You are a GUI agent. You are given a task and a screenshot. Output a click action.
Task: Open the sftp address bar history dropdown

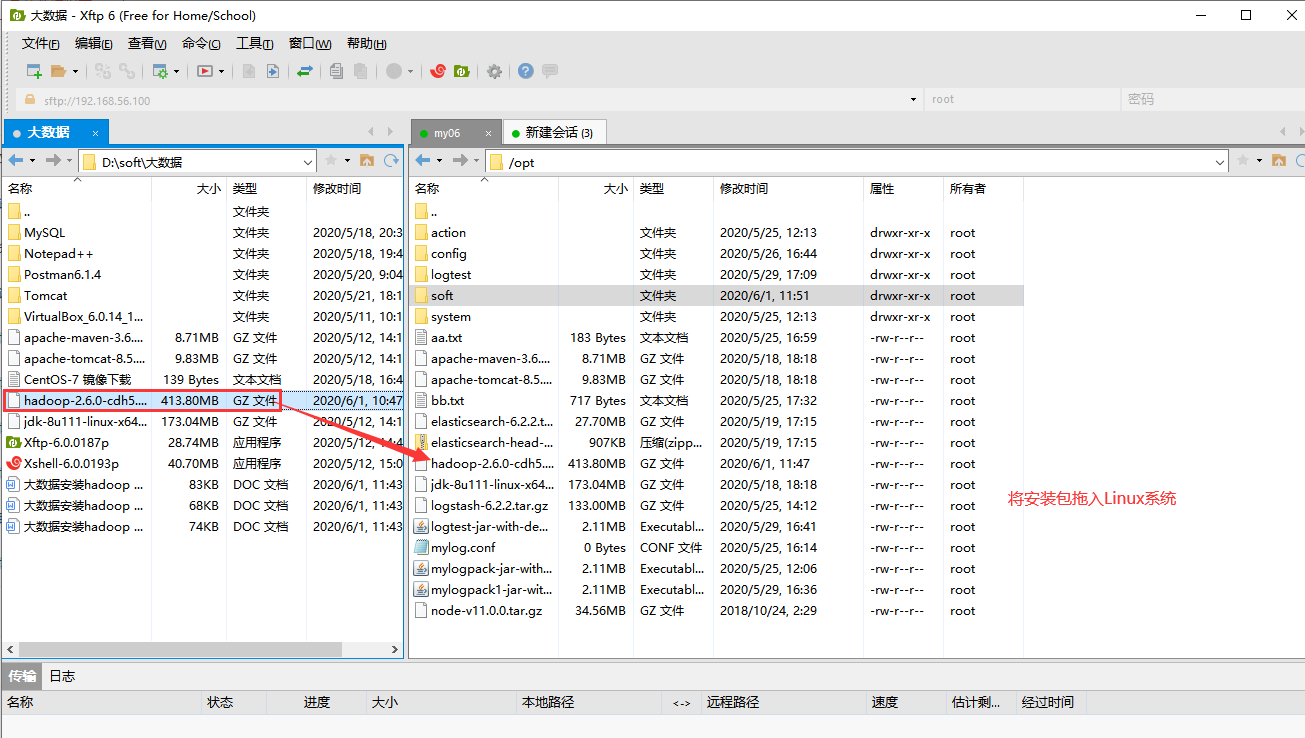(911, 99)
